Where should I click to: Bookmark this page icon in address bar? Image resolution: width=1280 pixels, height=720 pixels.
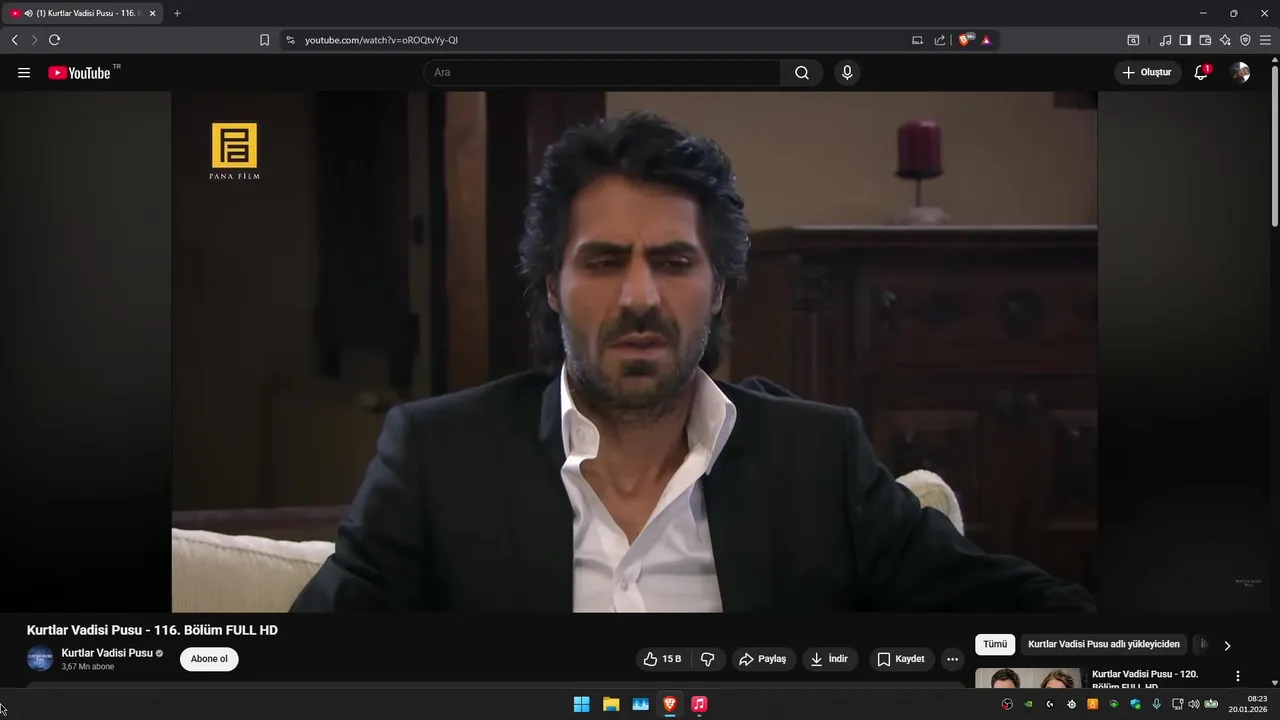264,40
